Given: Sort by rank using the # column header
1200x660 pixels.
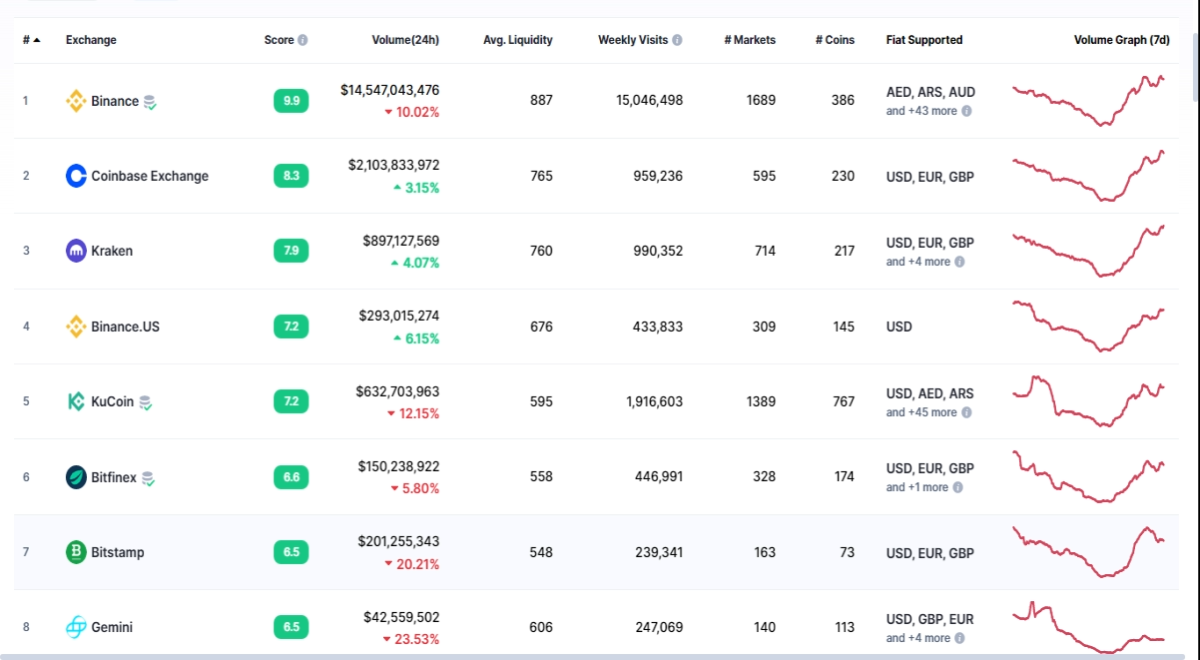Looking at the screenshot, I should (x=32, y=40).
